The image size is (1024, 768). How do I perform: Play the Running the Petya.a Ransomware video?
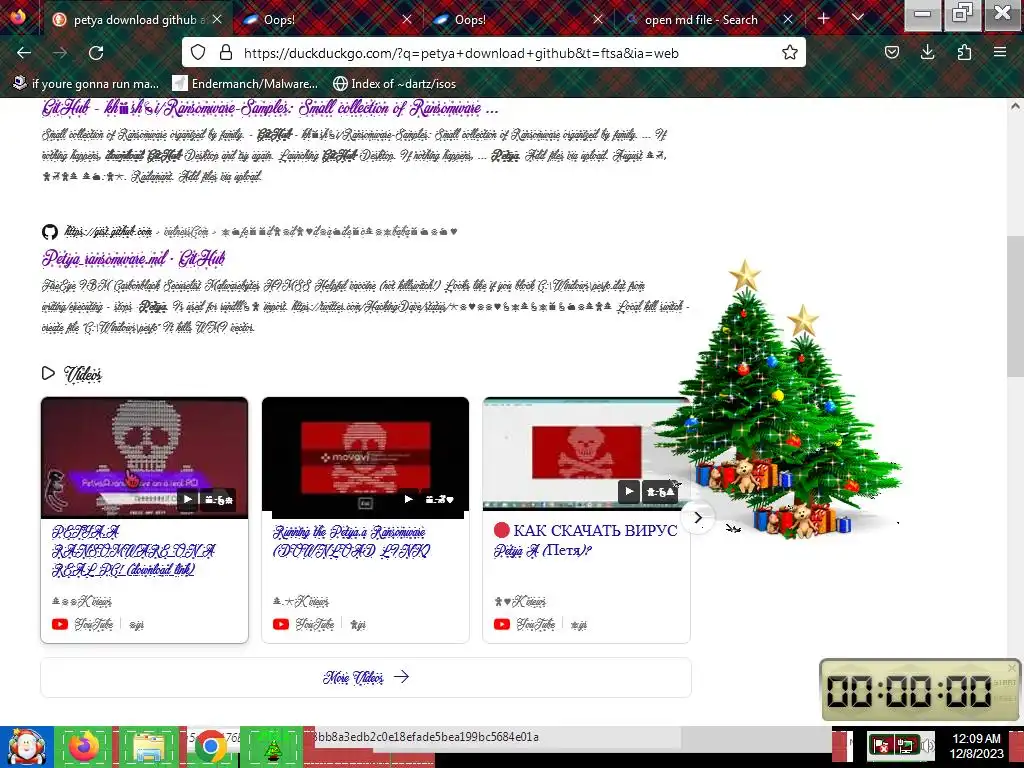coord(408,500)
